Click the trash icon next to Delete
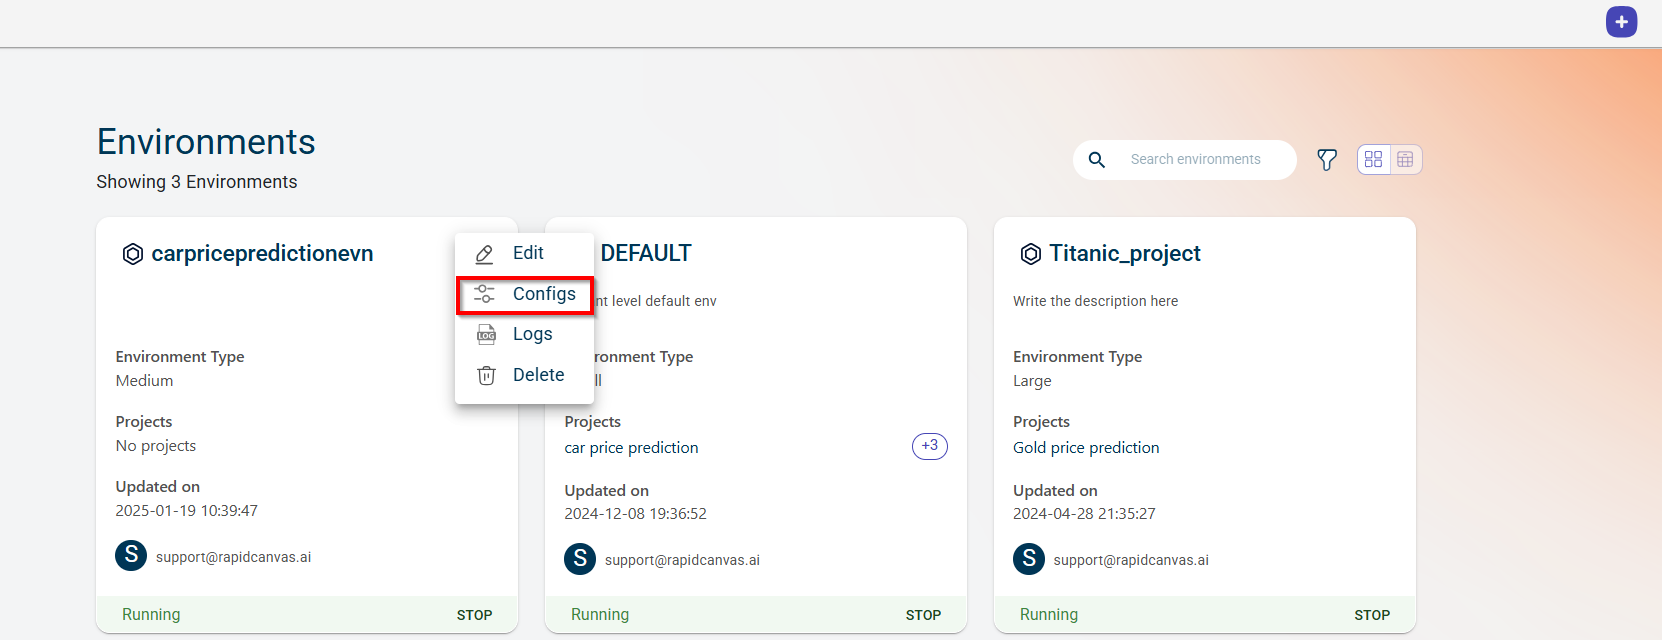 [x=486, y=375]
